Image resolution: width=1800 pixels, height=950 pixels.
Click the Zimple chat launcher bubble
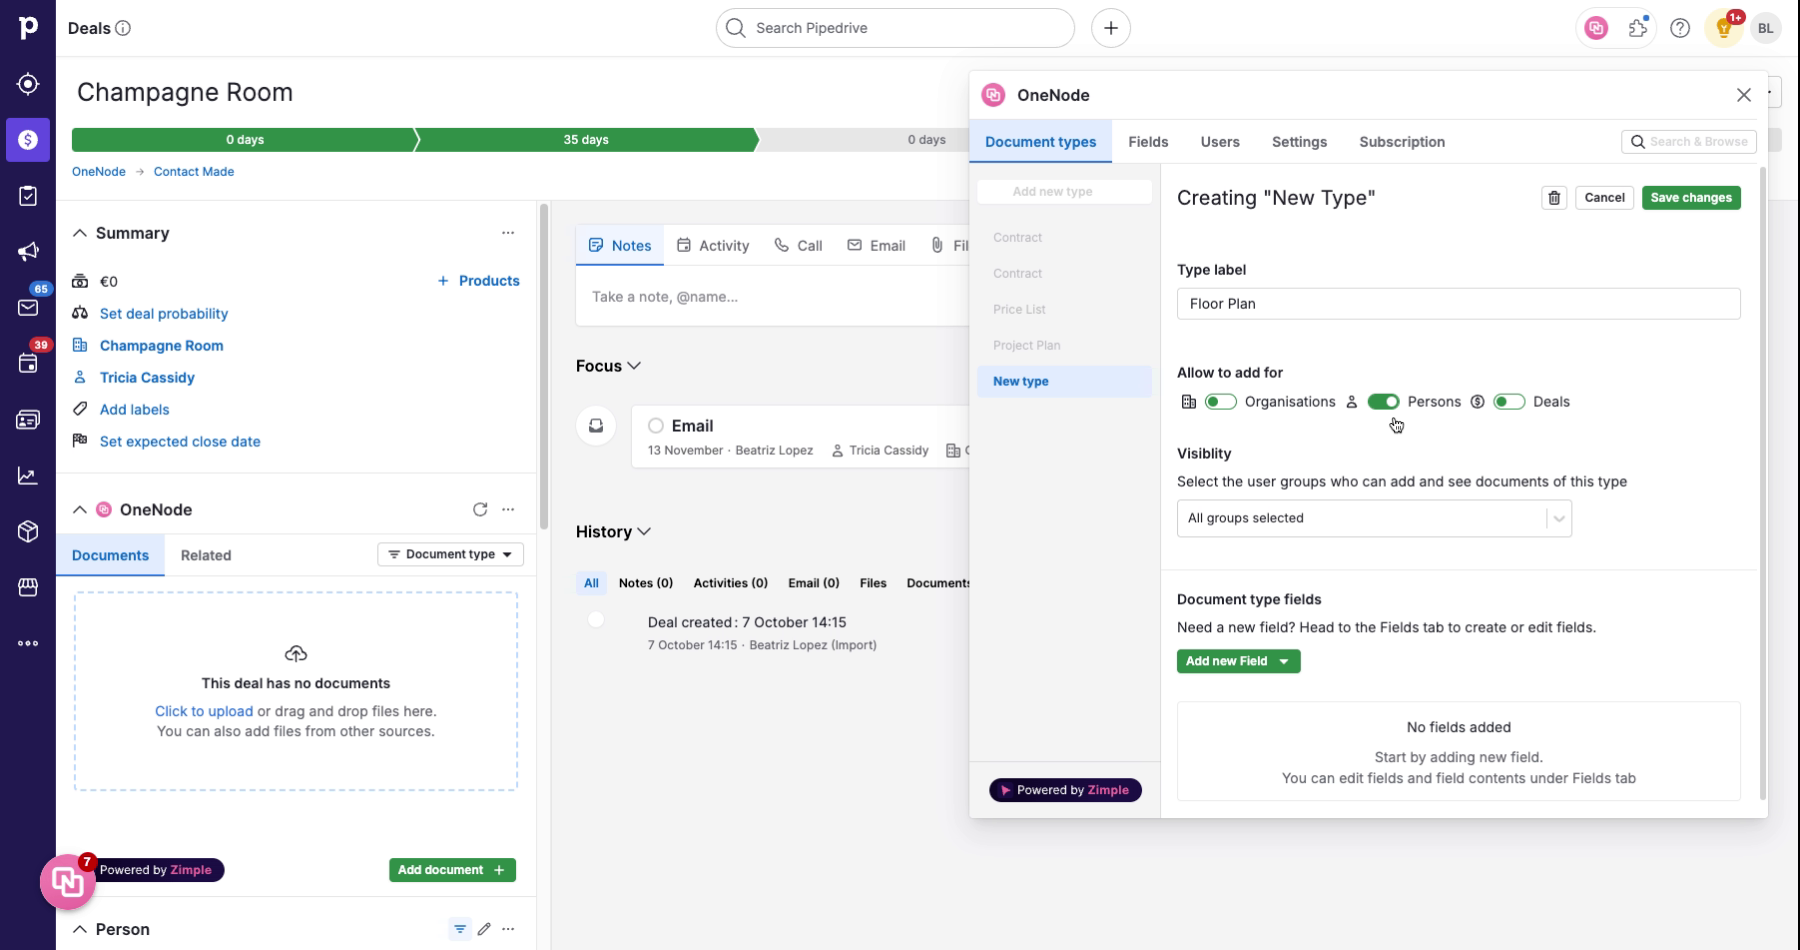coord(68,881)
